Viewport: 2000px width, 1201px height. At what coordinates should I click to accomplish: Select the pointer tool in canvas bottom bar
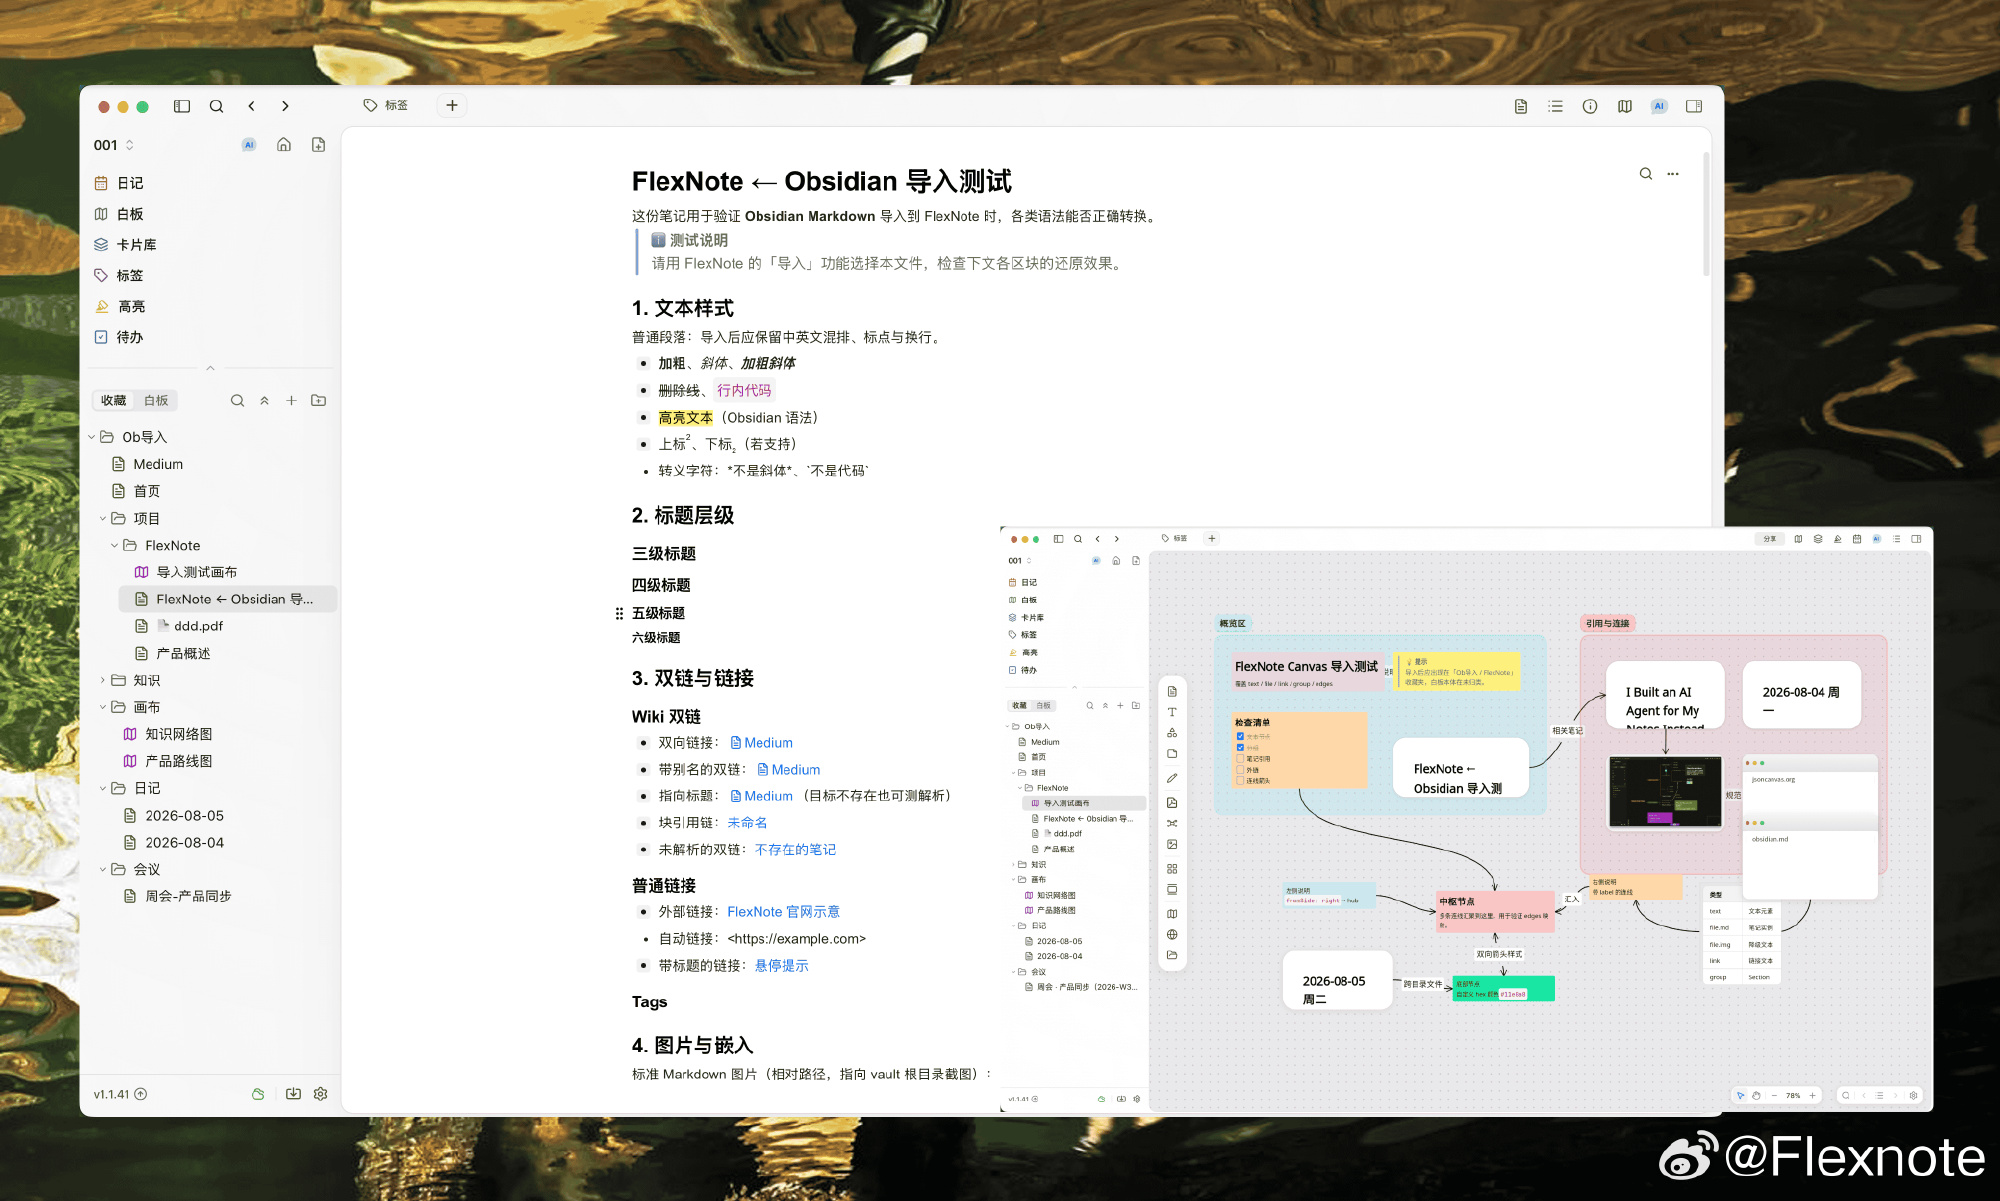tap(1740, 1095)
